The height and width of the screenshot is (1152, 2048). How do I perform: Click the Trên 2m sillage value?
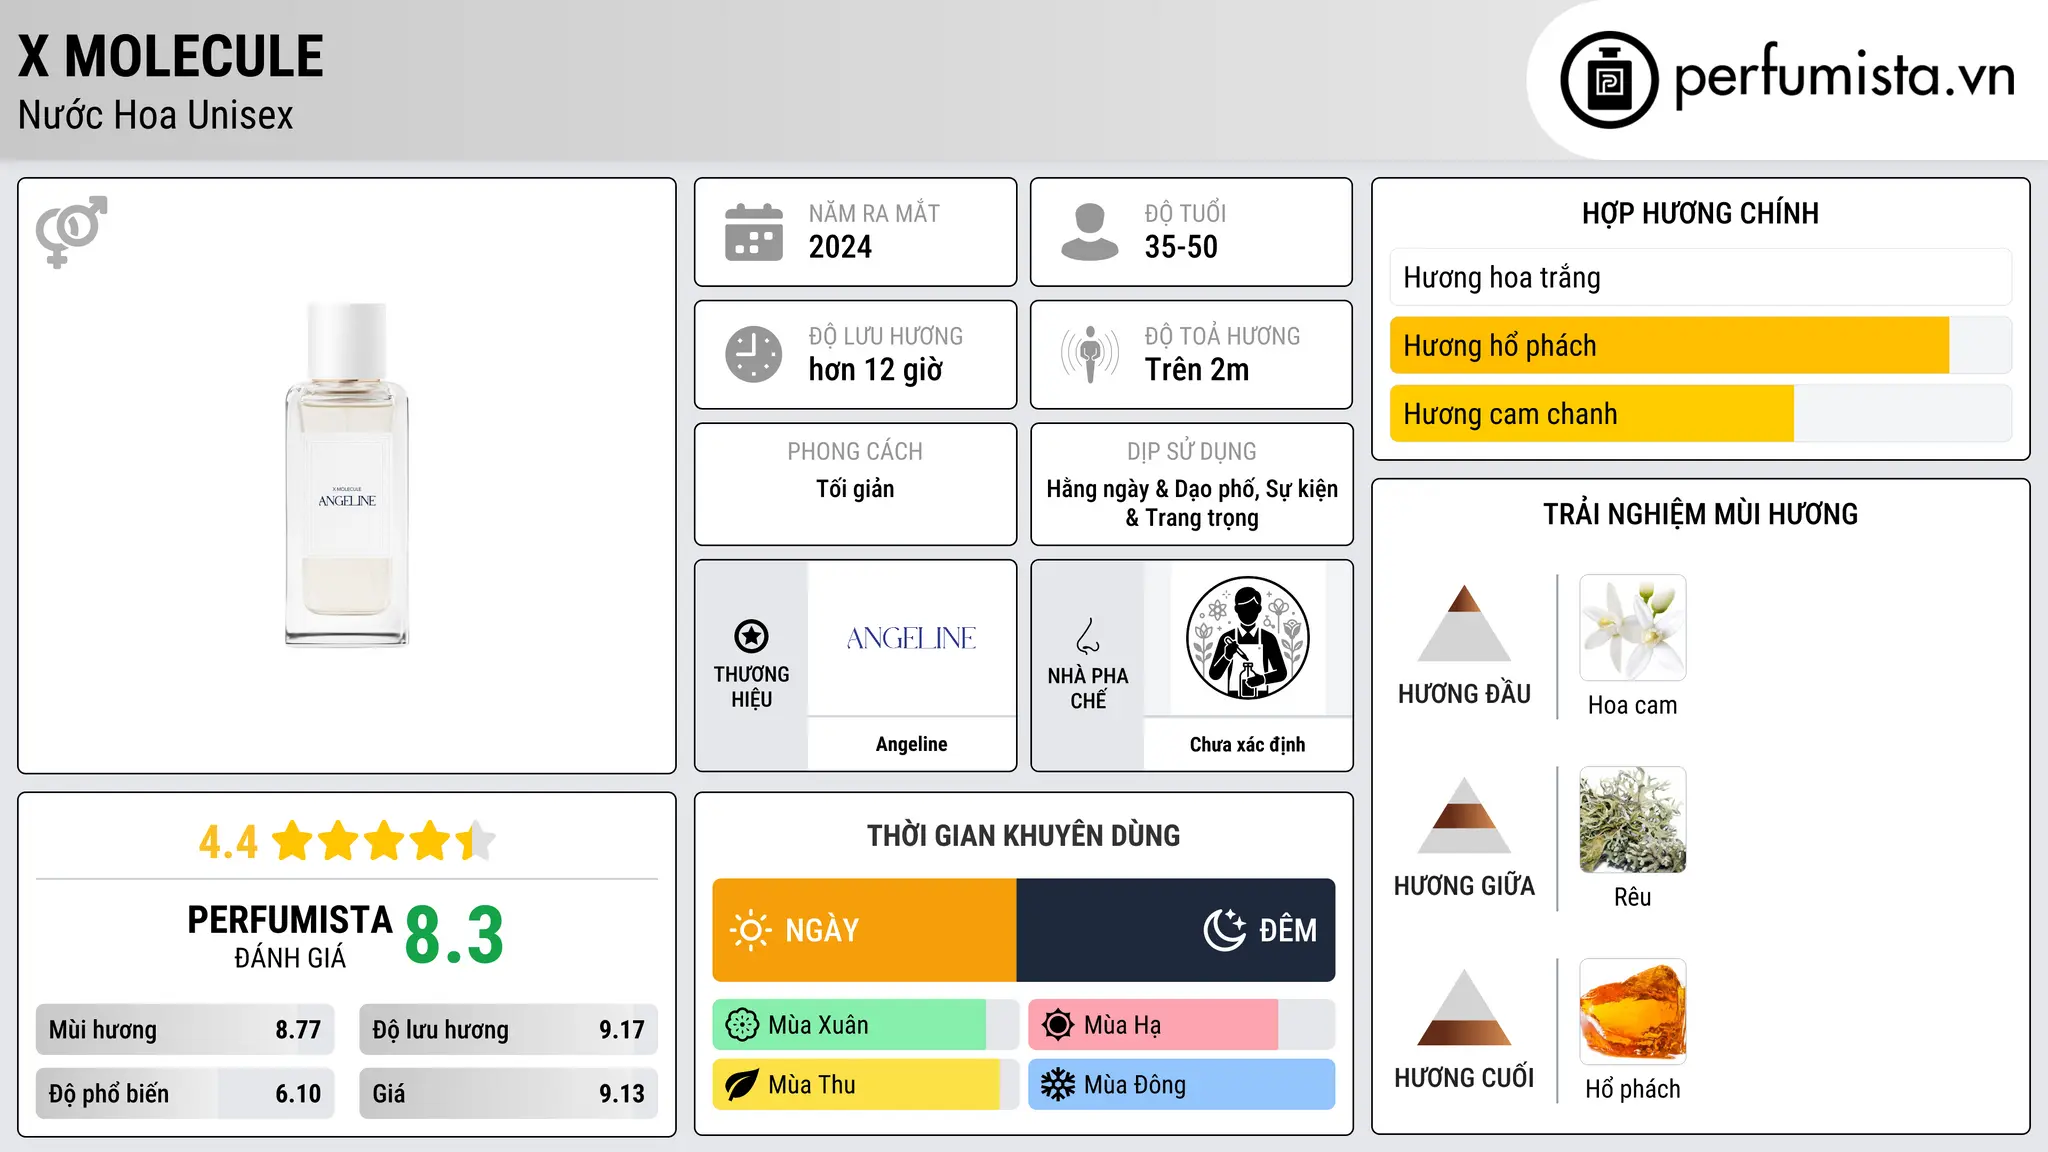coord(1197,370)
